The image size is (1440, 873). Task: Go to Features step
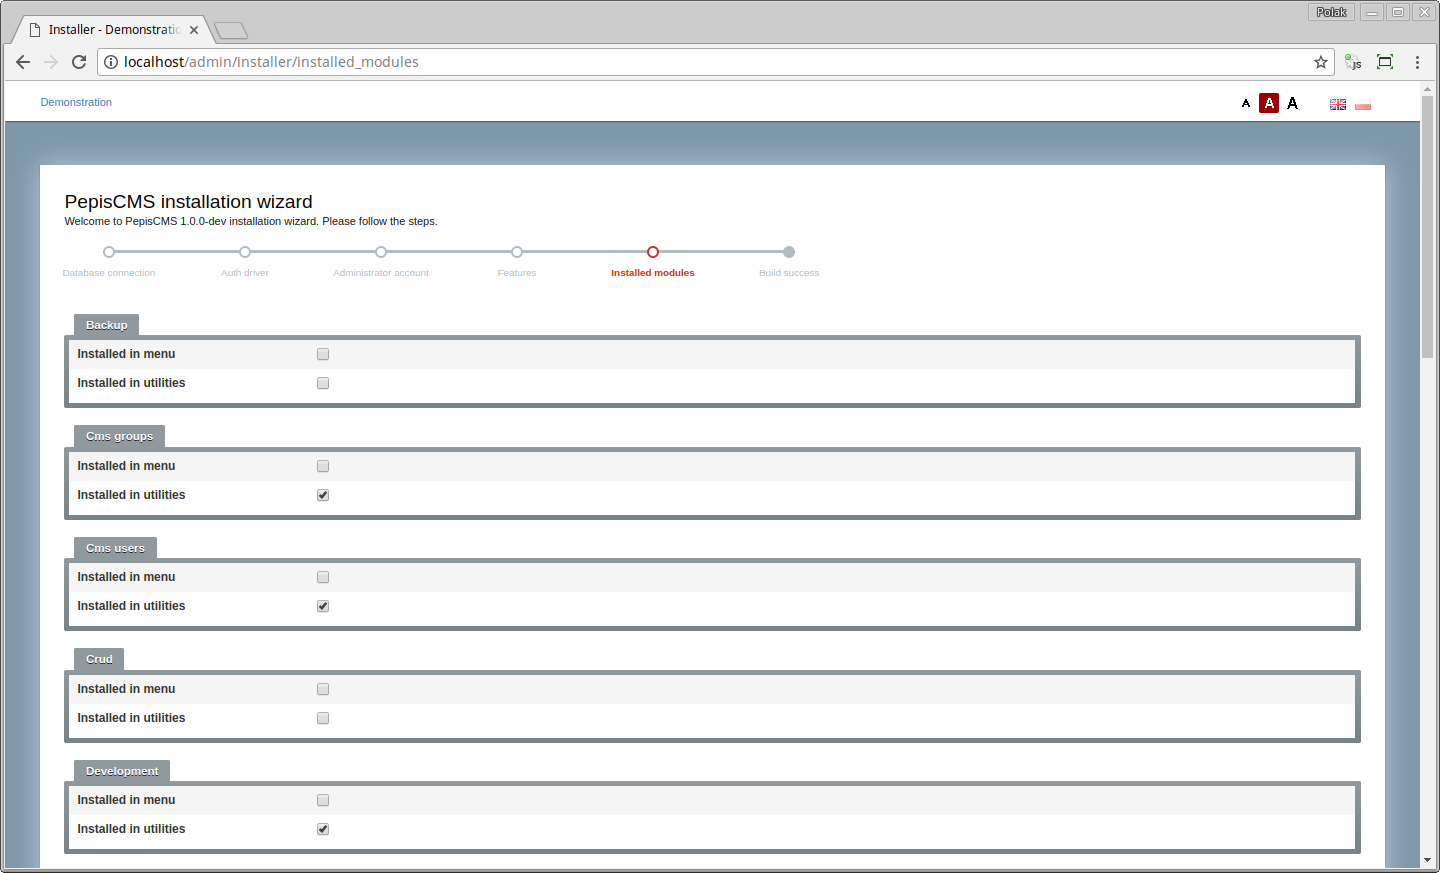517,252
